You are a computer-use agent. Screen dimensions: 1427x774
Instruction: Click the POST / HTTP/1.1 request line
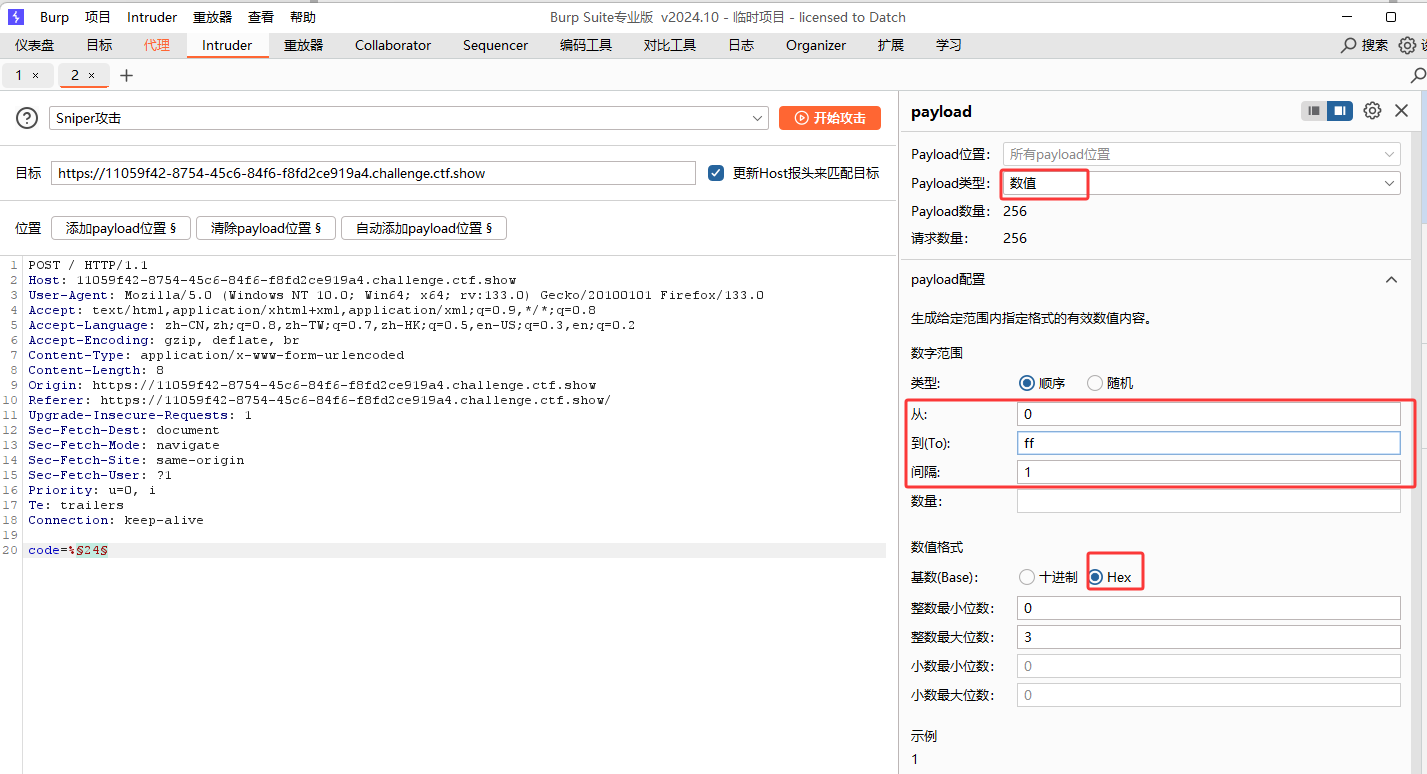(88, 266)
